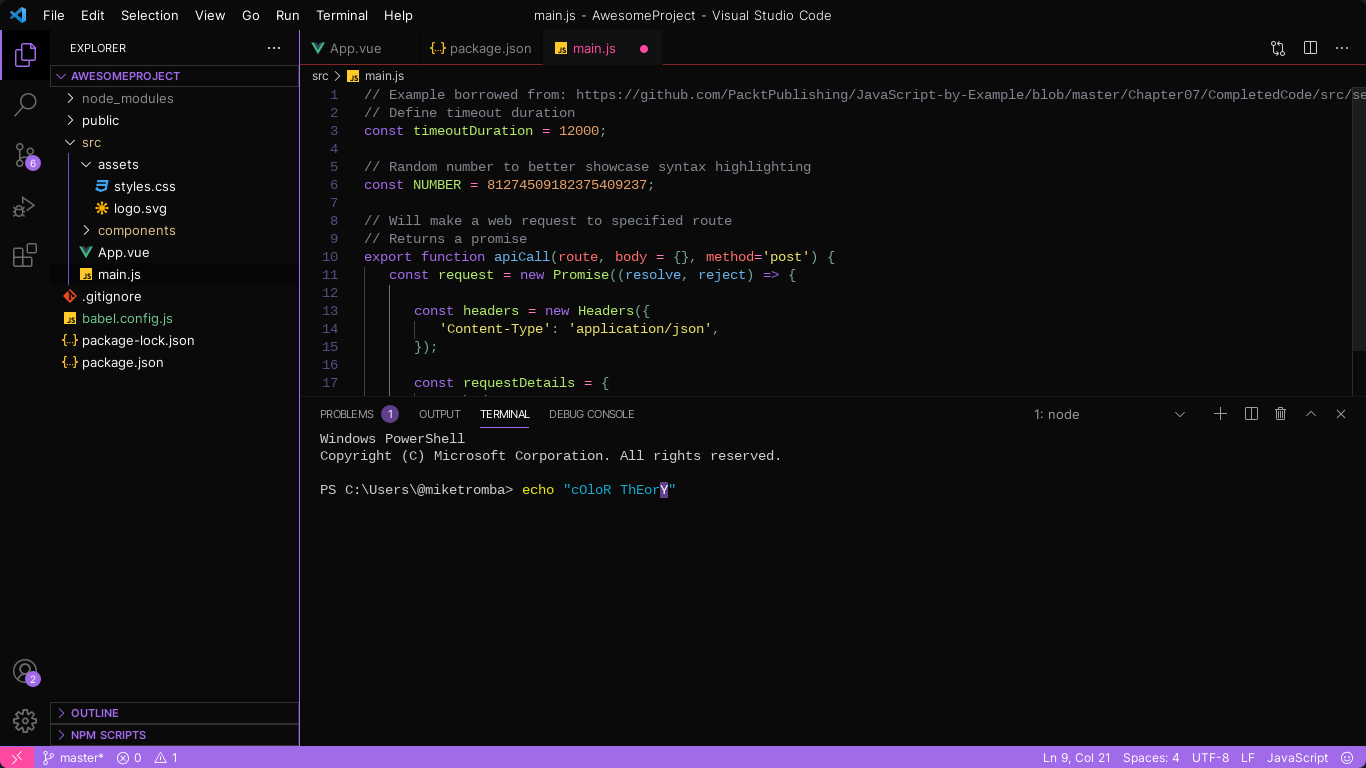1366x768 pixels.
Task: Open the Explorer view in activity bar
Action: tap(25, 55)
